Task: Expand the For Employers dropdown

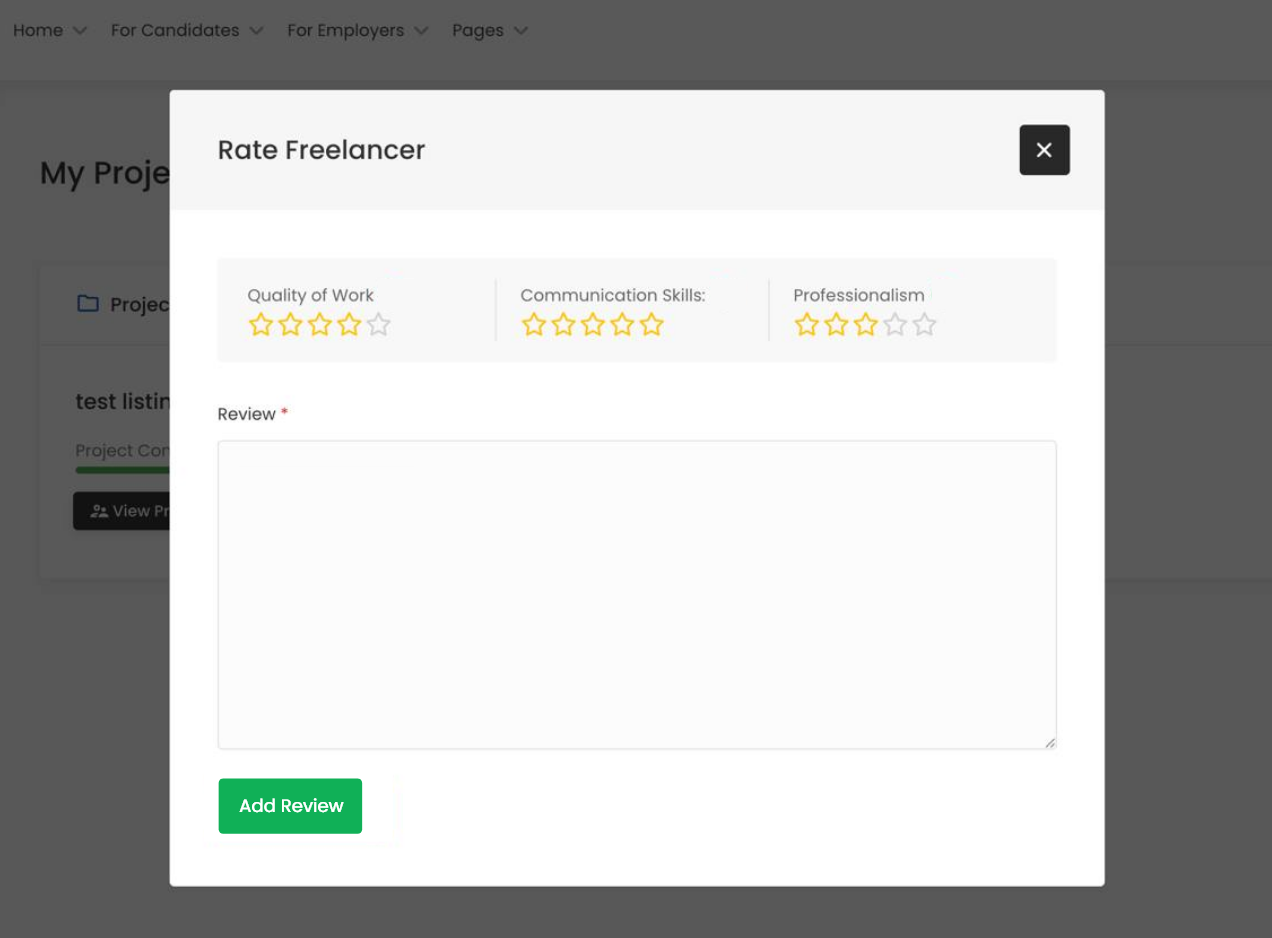Action: [357, 31]
